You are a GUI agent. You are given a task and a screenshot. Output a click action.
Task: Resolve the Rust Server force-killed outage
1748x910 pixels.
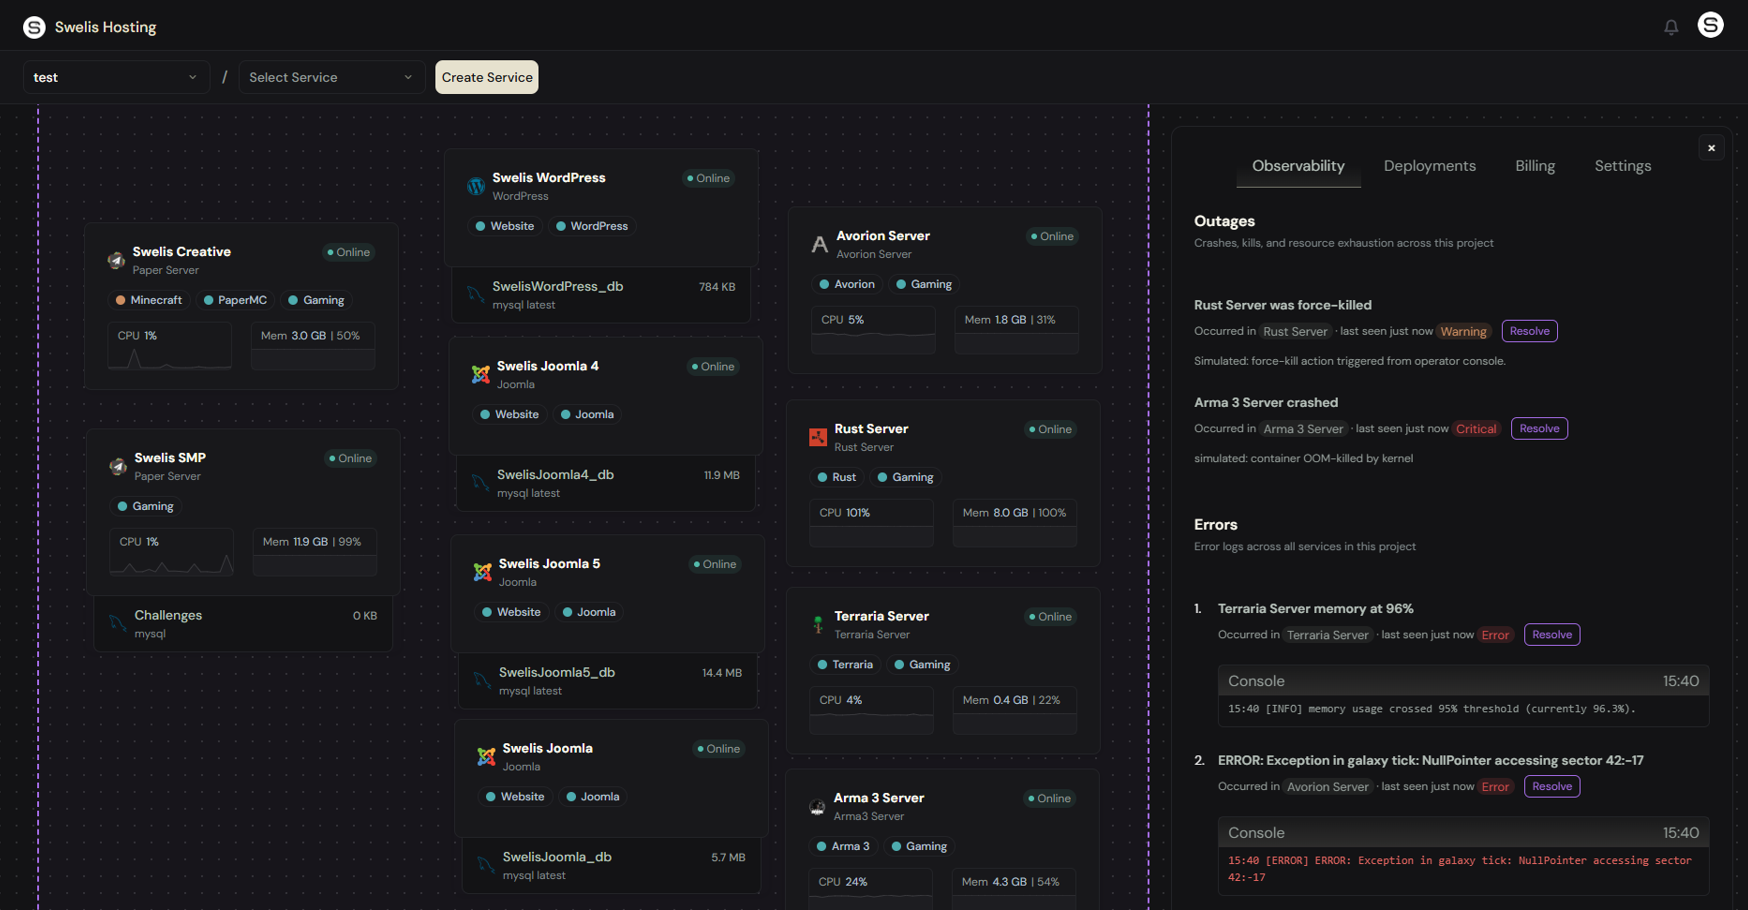[1529, 331]
